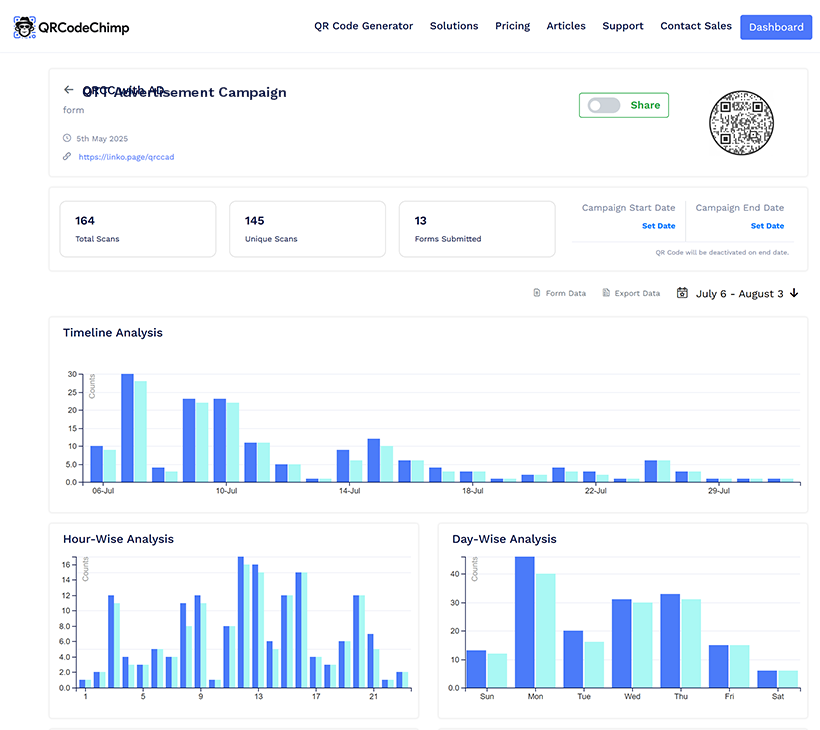The height and width of the screenshot is (730, 820).
Task: Click Set Date under Campaign Start Date
Action: pyautogui.click(x=658, y=226)
